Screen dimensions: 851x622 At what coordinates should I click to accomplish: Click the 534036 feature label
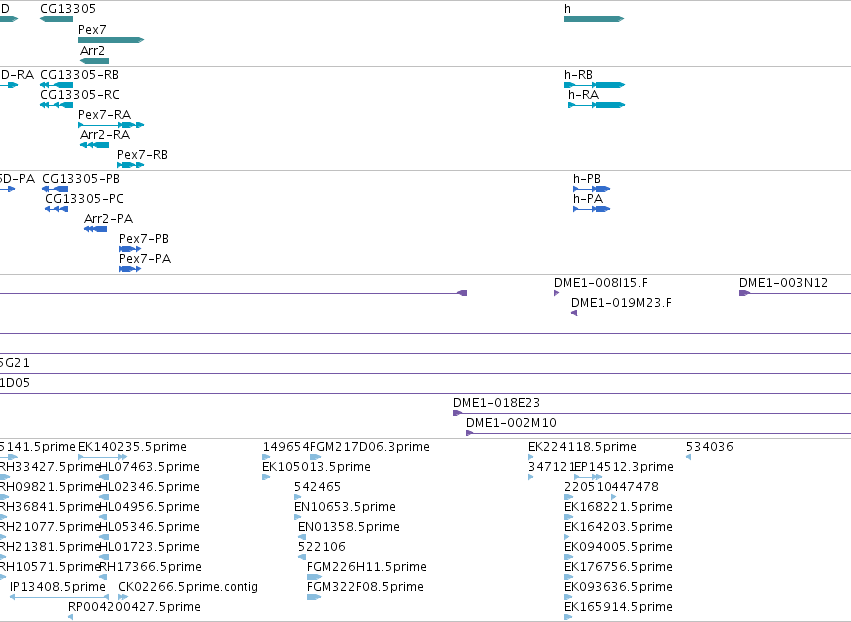tap(710, 447)
